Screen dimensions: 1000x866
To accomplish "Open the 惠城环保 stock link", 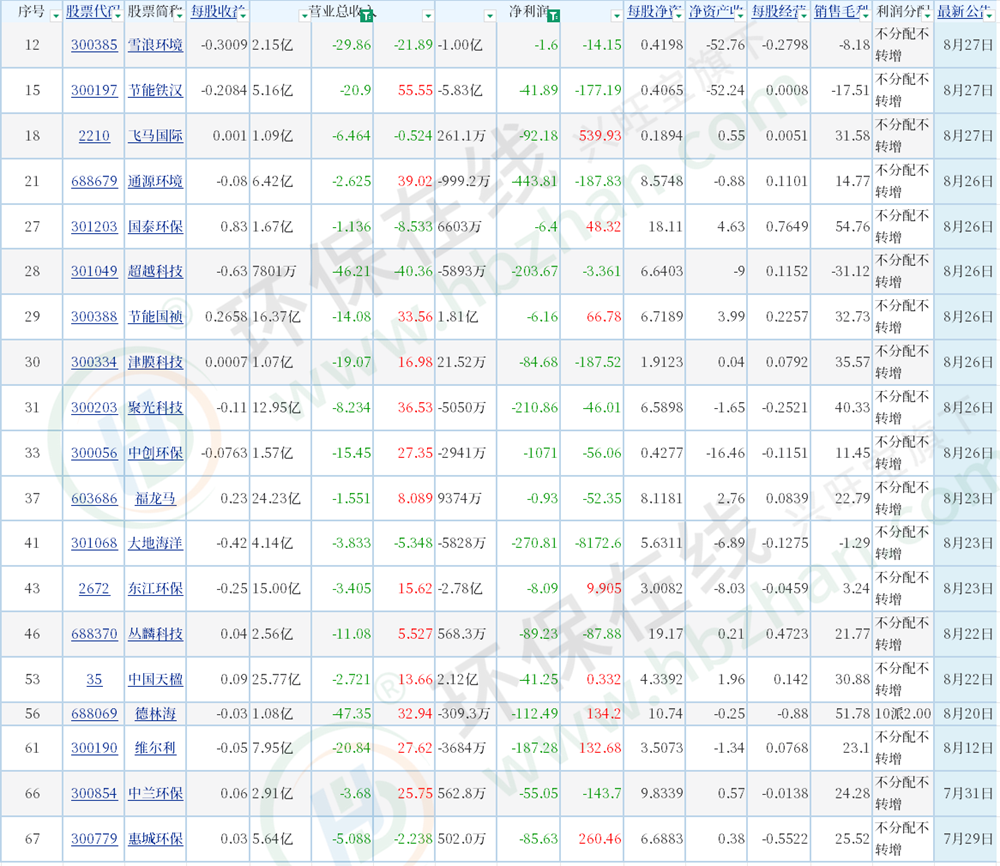I will 155,839.
